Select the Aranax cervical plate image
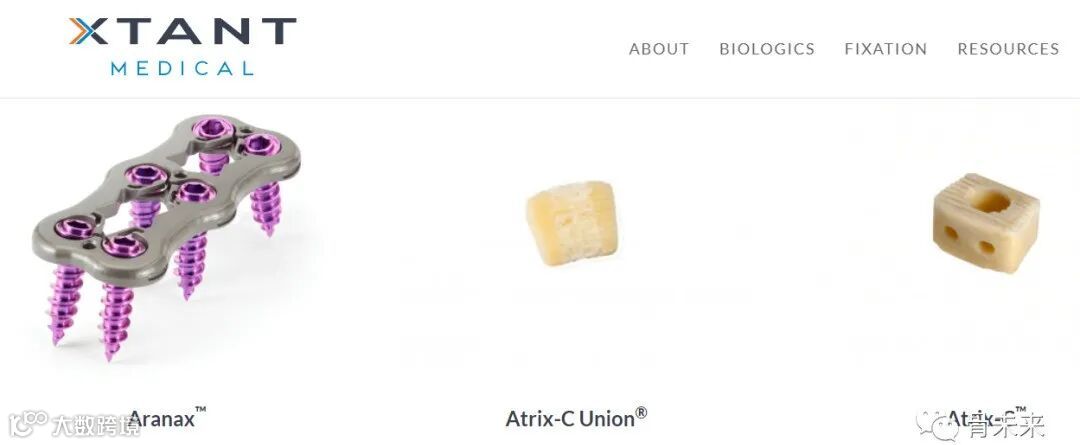The height and width of the screenshot is (445, 1080). (166, 236)
